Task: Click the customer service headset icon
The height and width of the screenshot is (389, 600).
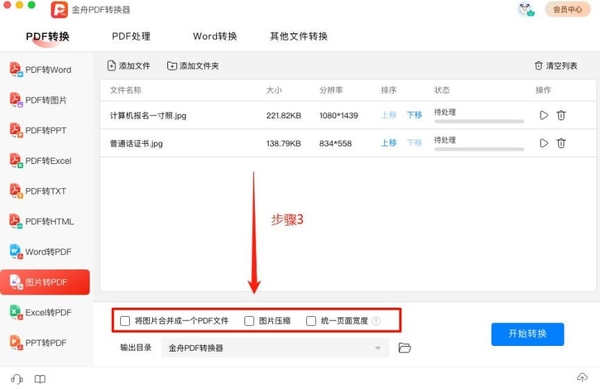Action: 17,379
